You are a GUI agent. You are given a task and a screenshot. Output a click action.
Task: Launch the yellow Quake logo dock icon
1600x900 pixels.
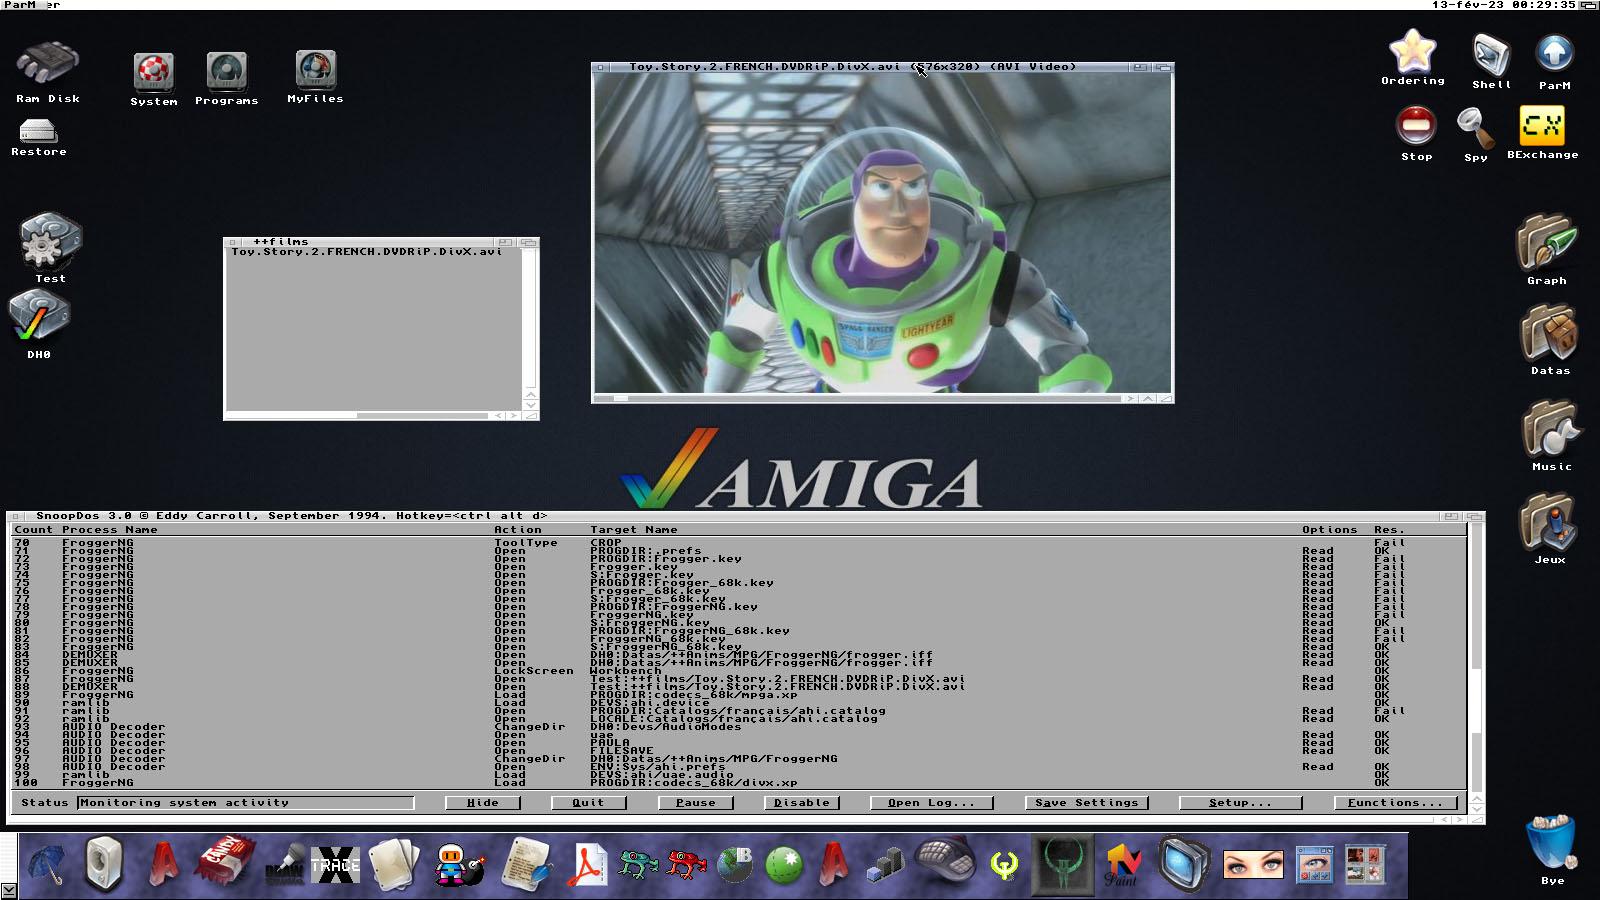tap(1005, 864)
